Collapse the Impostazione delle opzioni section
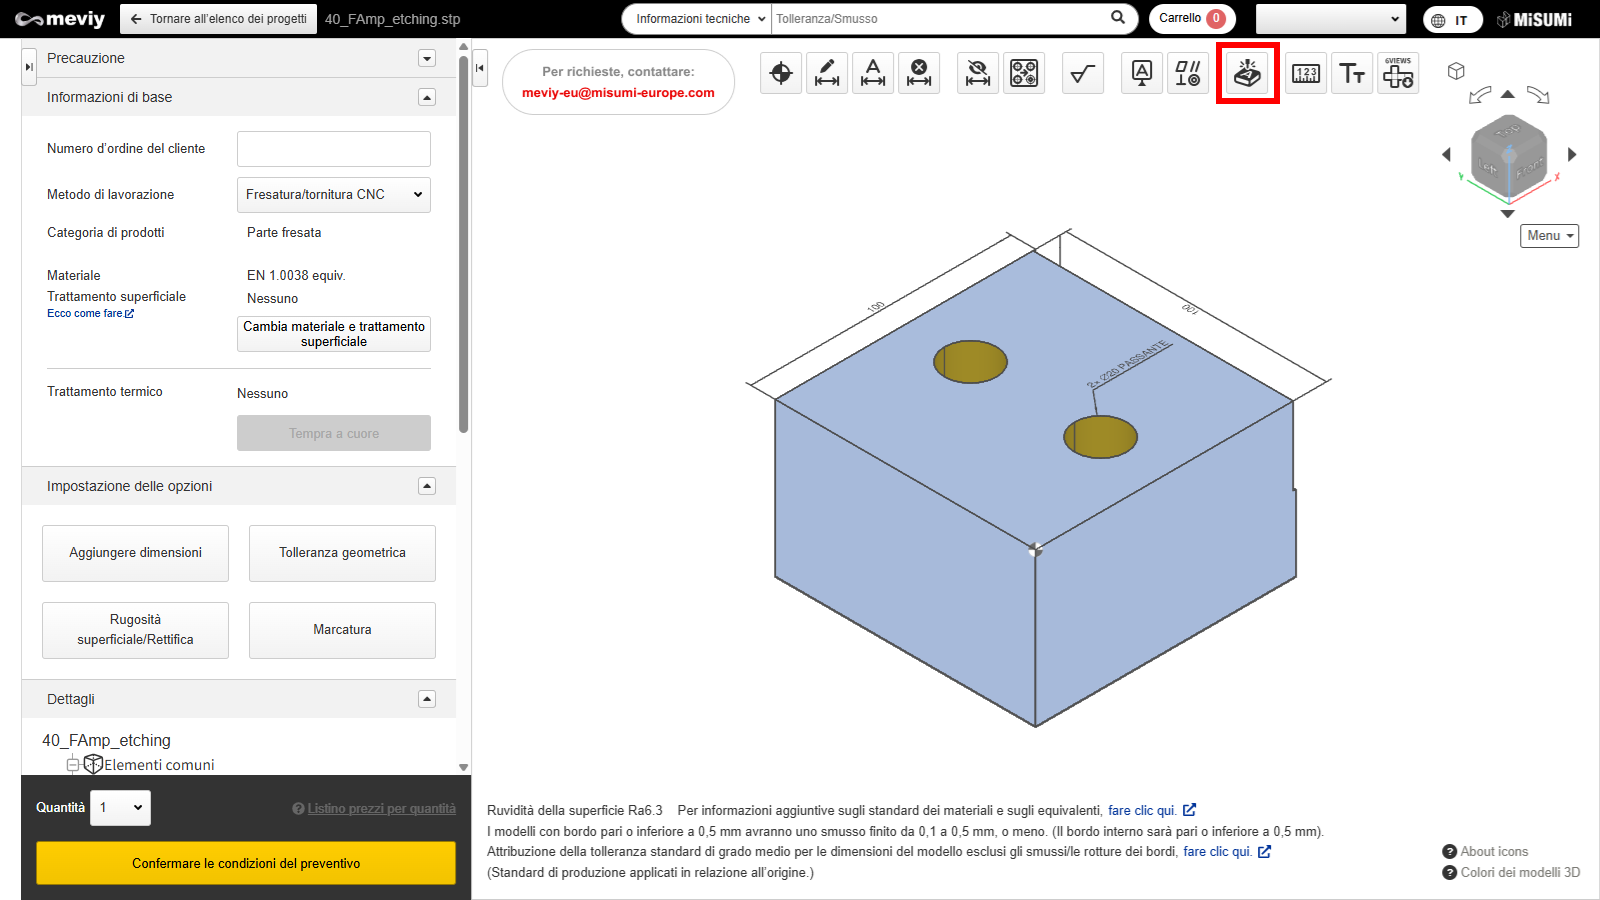 click(x=427, y=486)
